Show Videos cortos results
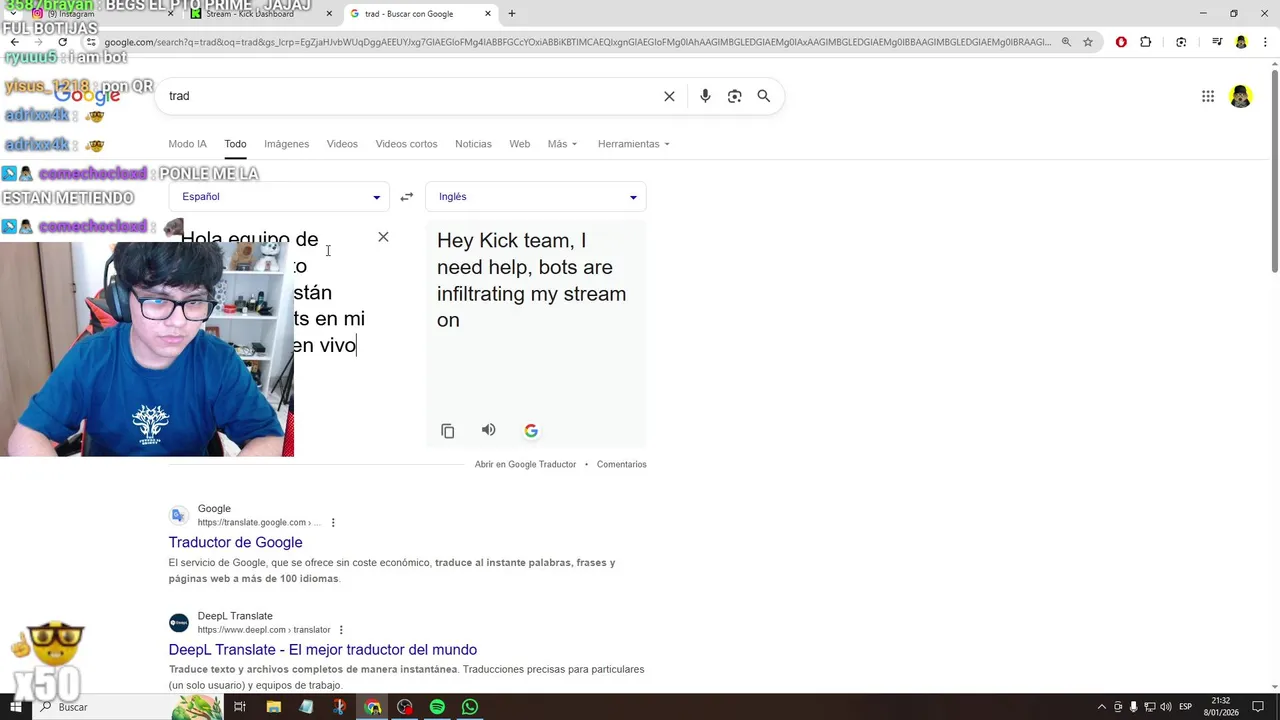This screenshot has width=1280, height=720. pos(406,144)
